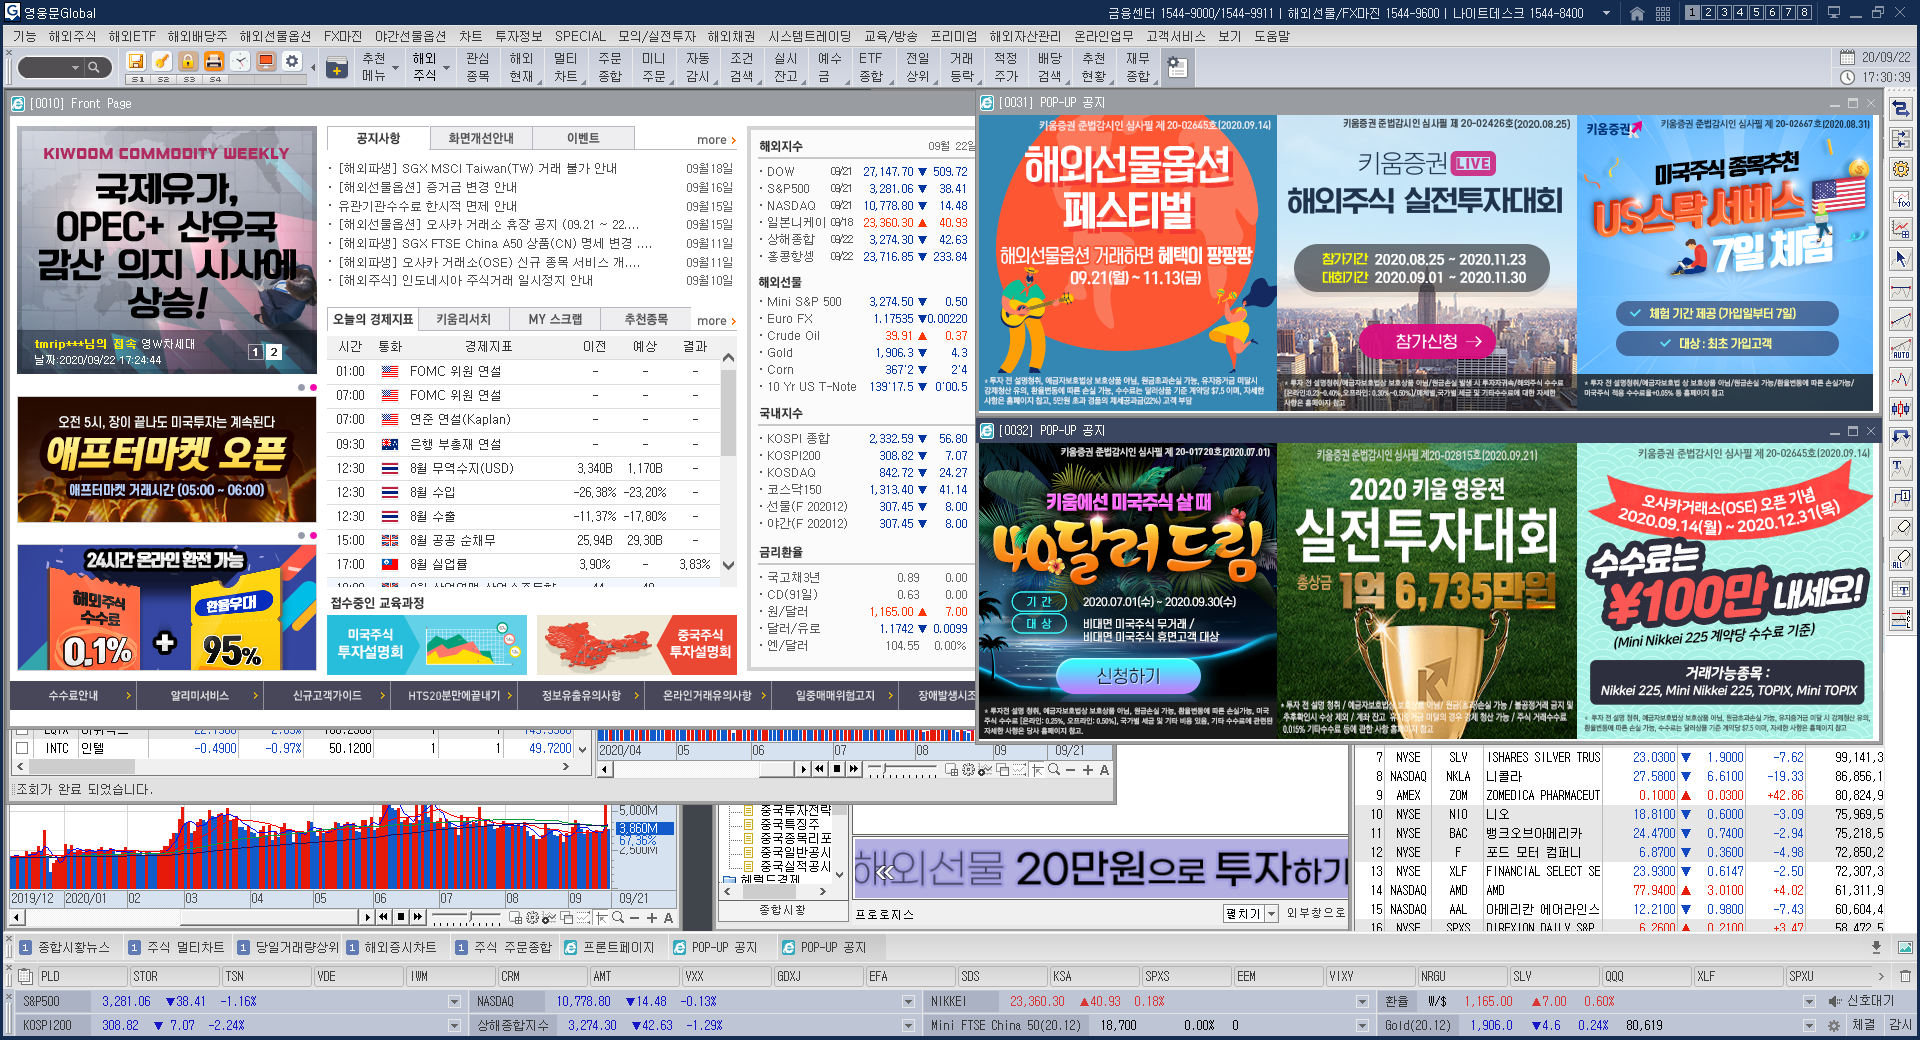Click the download arrow icon above ticker bar
Image resolution: width=1920 pixels, height=1040 pixels.
pos(1876,947)
